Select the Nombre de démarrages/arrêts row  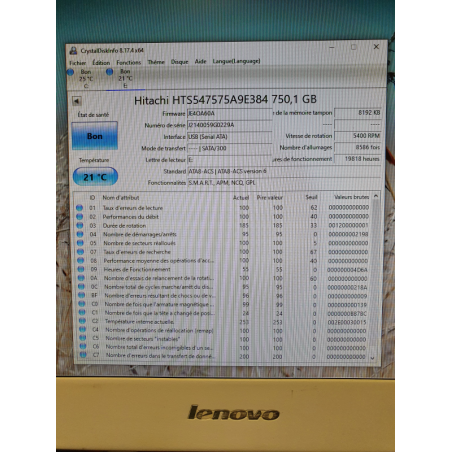(x=223, y=234)
